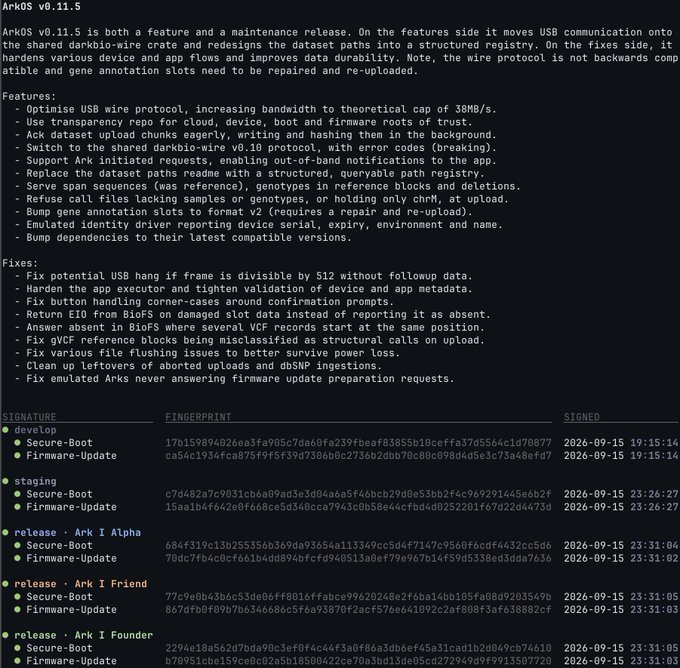The width and height of the screenshot is (680, 668).
Task: Click signed timestamp 2026-09-15 23:31:04
Action: pos(621,545)
